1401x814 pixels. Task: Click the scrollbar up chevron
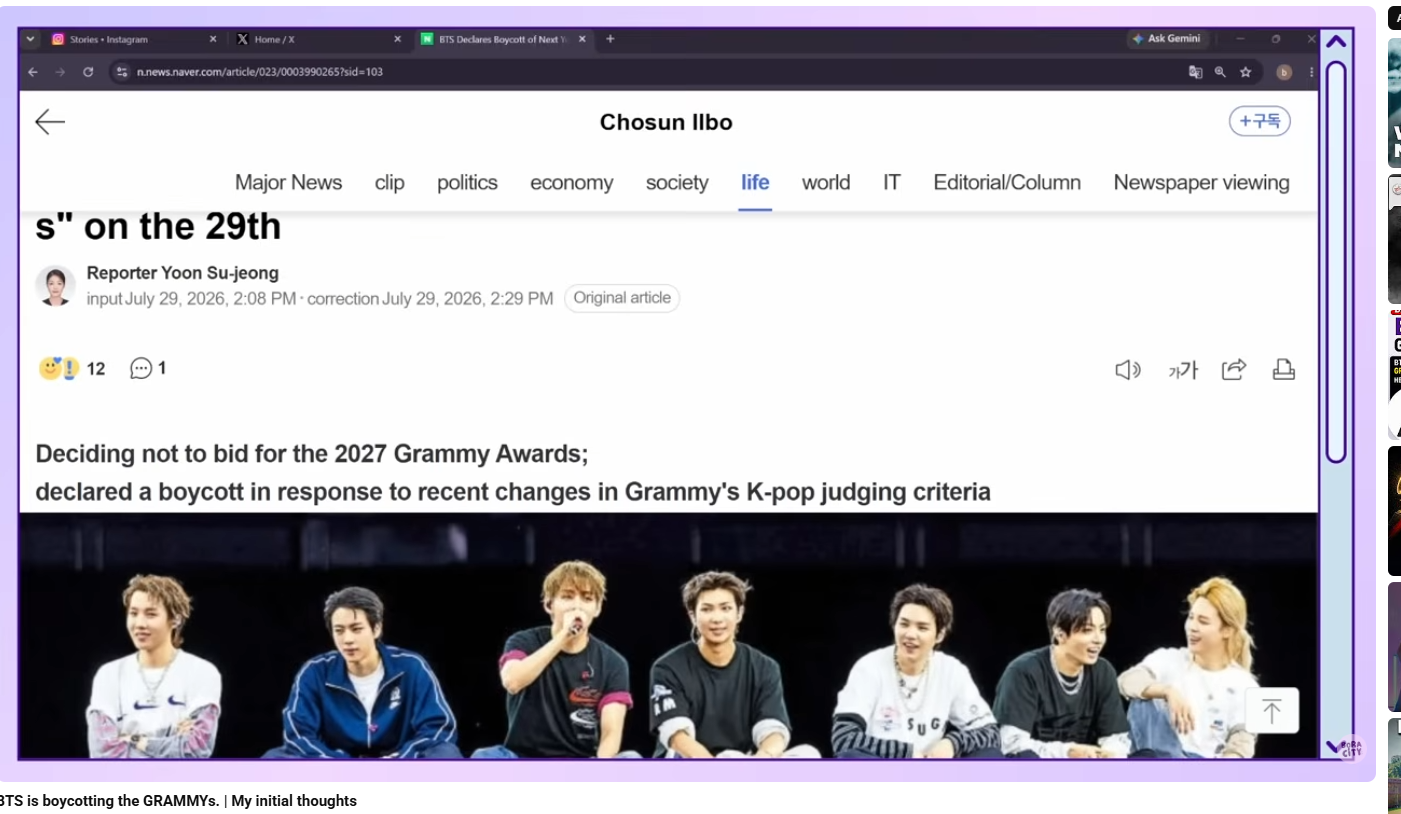point(1336,42)
